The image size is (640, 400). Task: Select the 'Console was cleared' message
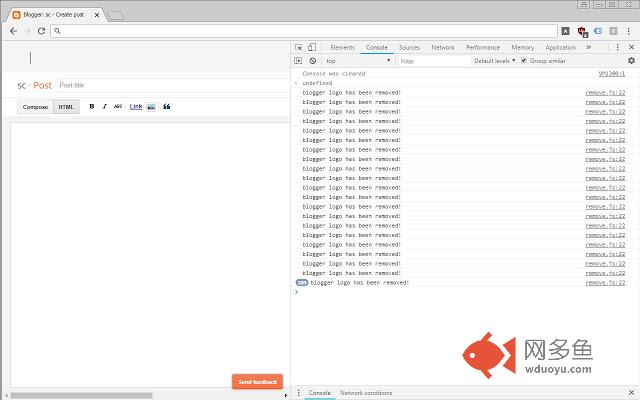point(334,73)
